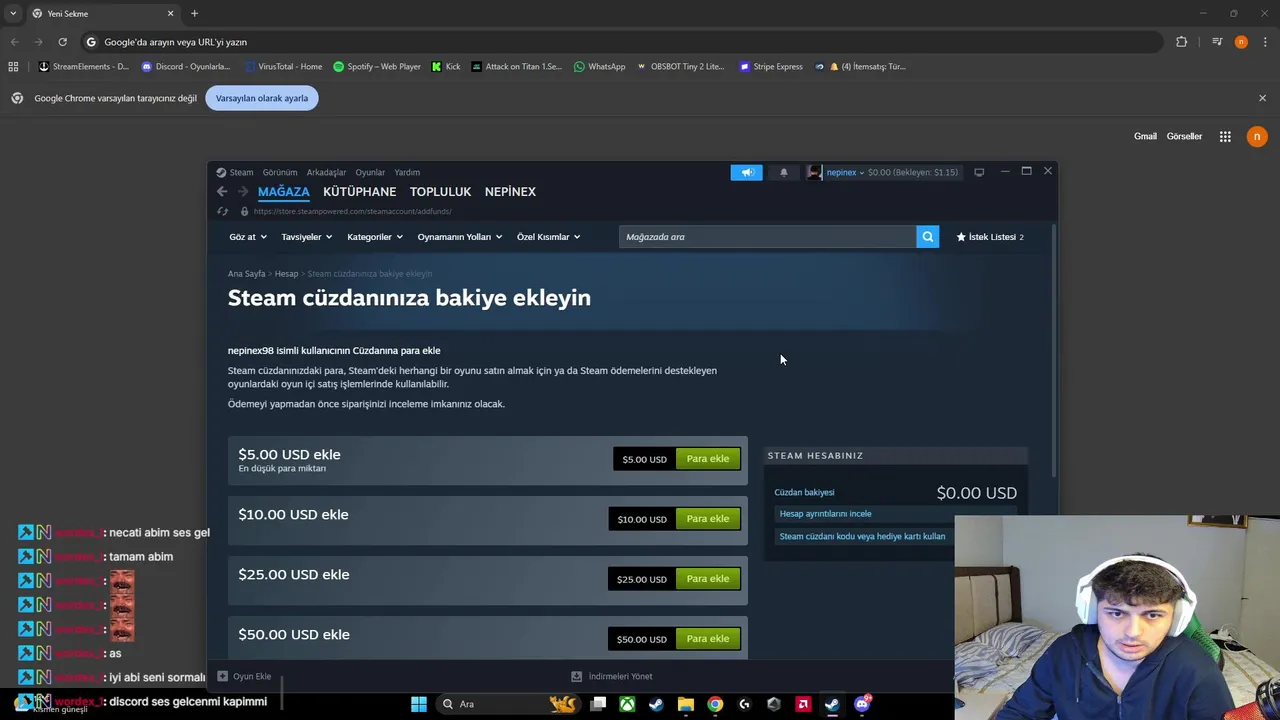Open StreamElements bookmark
The image size is (1280, 720).
(83, 67)
